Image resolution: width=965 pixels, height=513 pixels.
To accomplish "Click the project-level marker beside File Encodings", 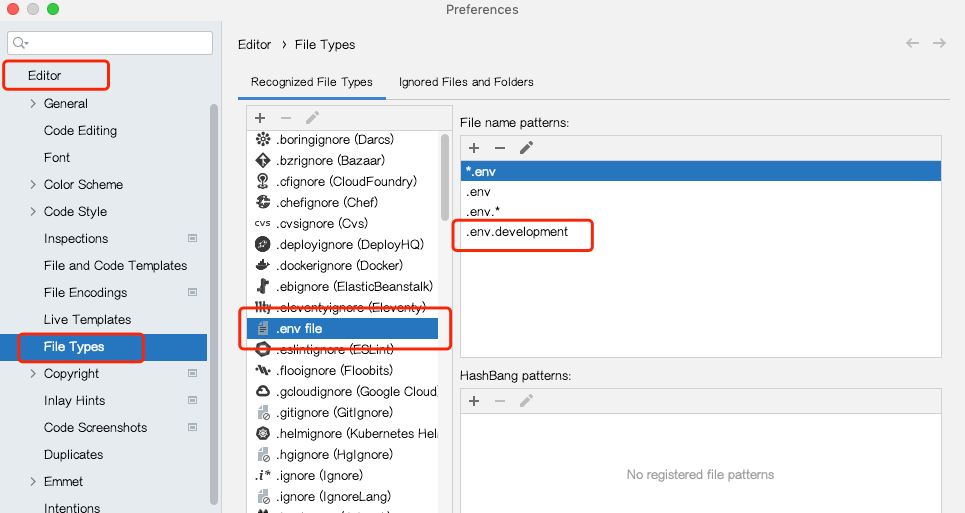I will 192,292.
